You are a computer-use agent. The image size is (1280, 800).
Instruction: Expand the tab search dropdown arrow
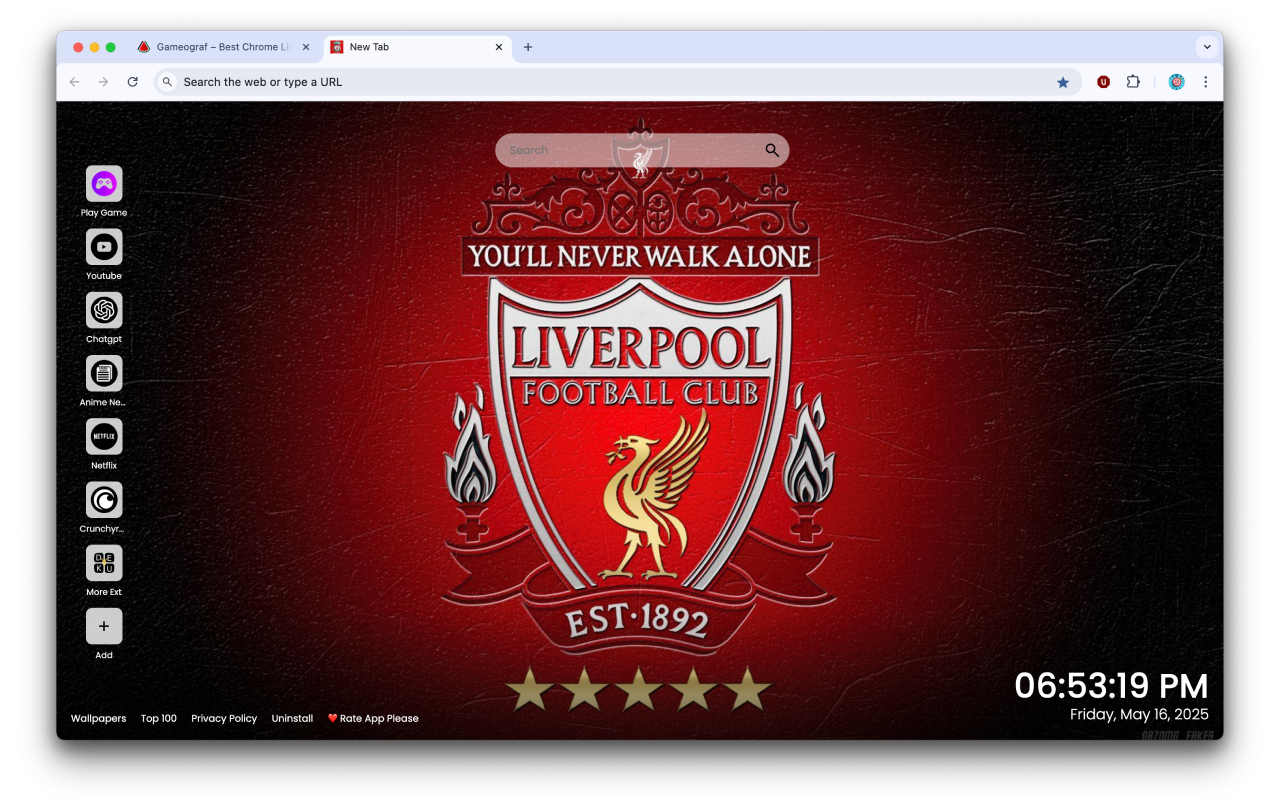(x=1207, y=47)
